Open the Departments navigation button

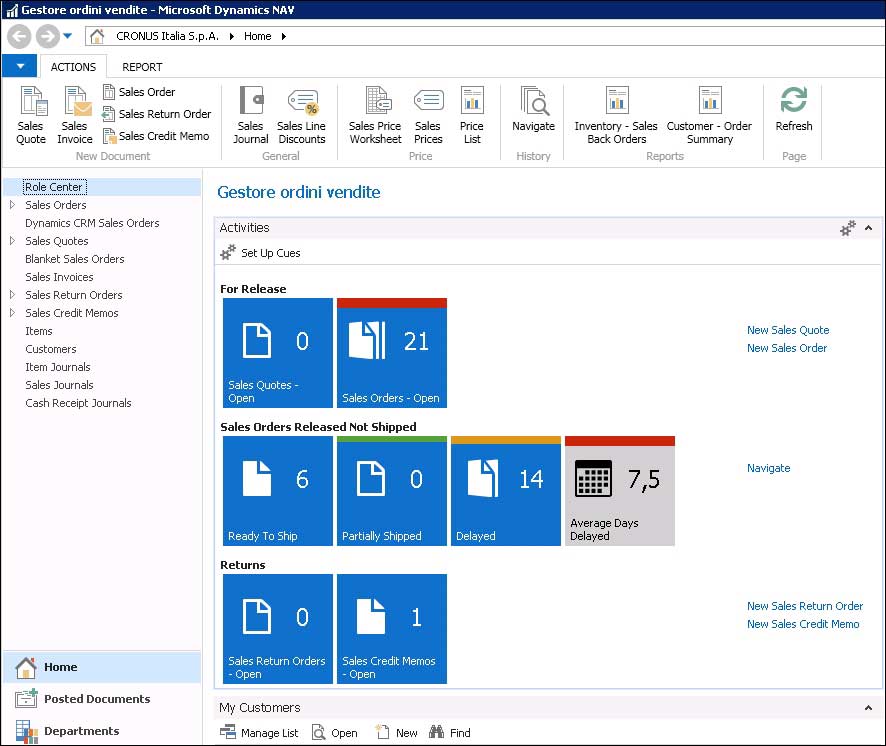click(81, 731)
